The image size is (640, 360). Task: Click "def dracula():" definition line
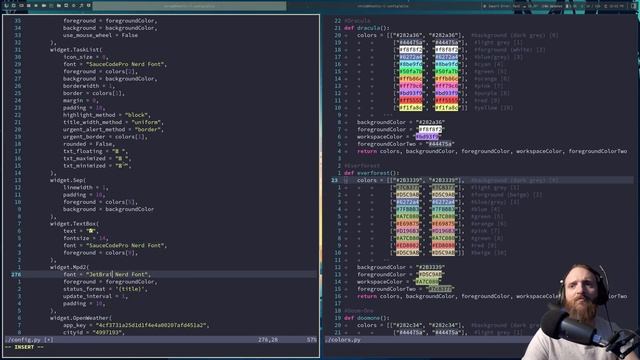coord(367,28)
